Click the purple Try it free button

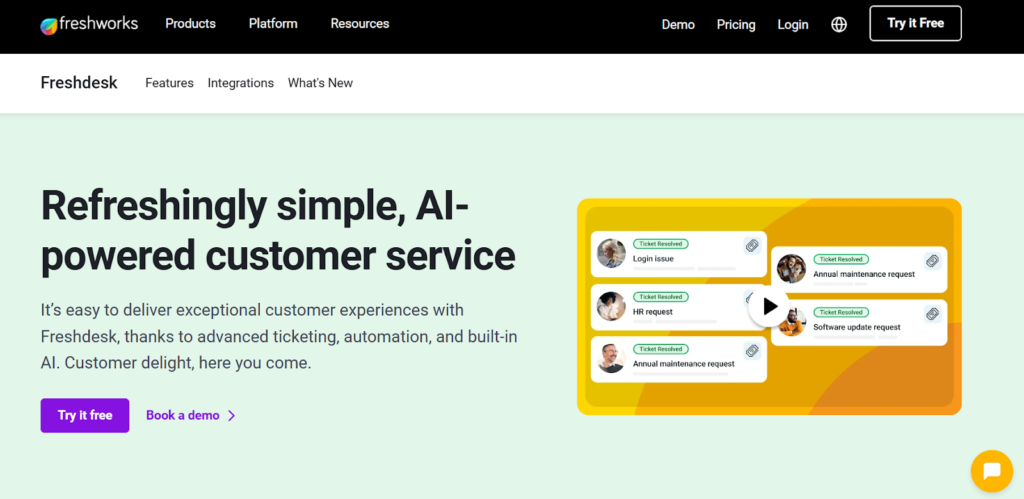tap(85, 415)
